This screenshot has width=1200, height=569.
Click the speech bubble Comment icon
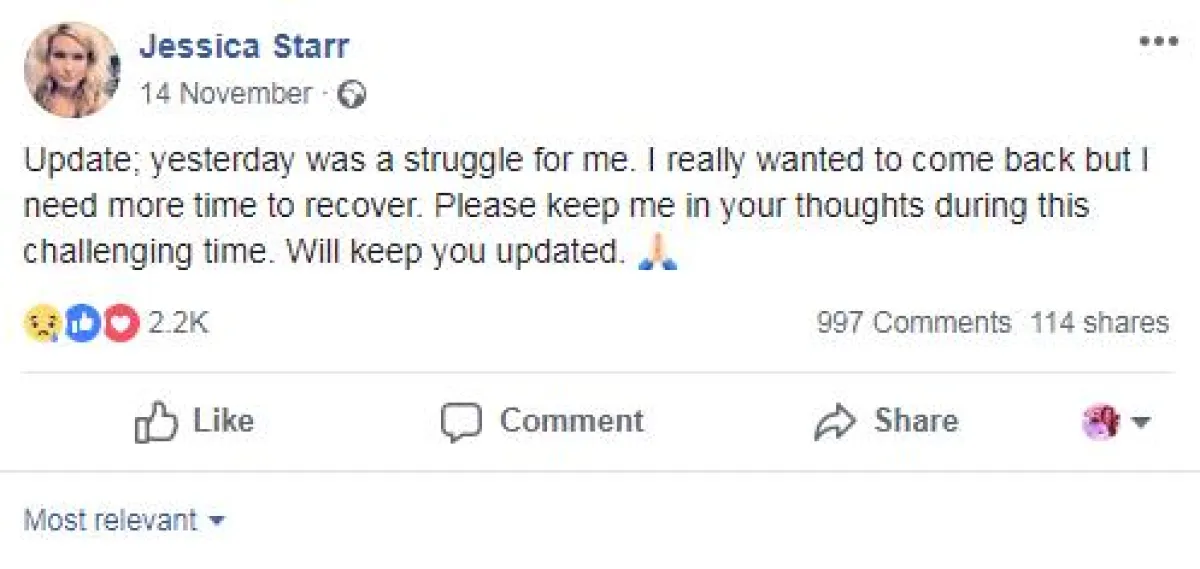[461, 422]
